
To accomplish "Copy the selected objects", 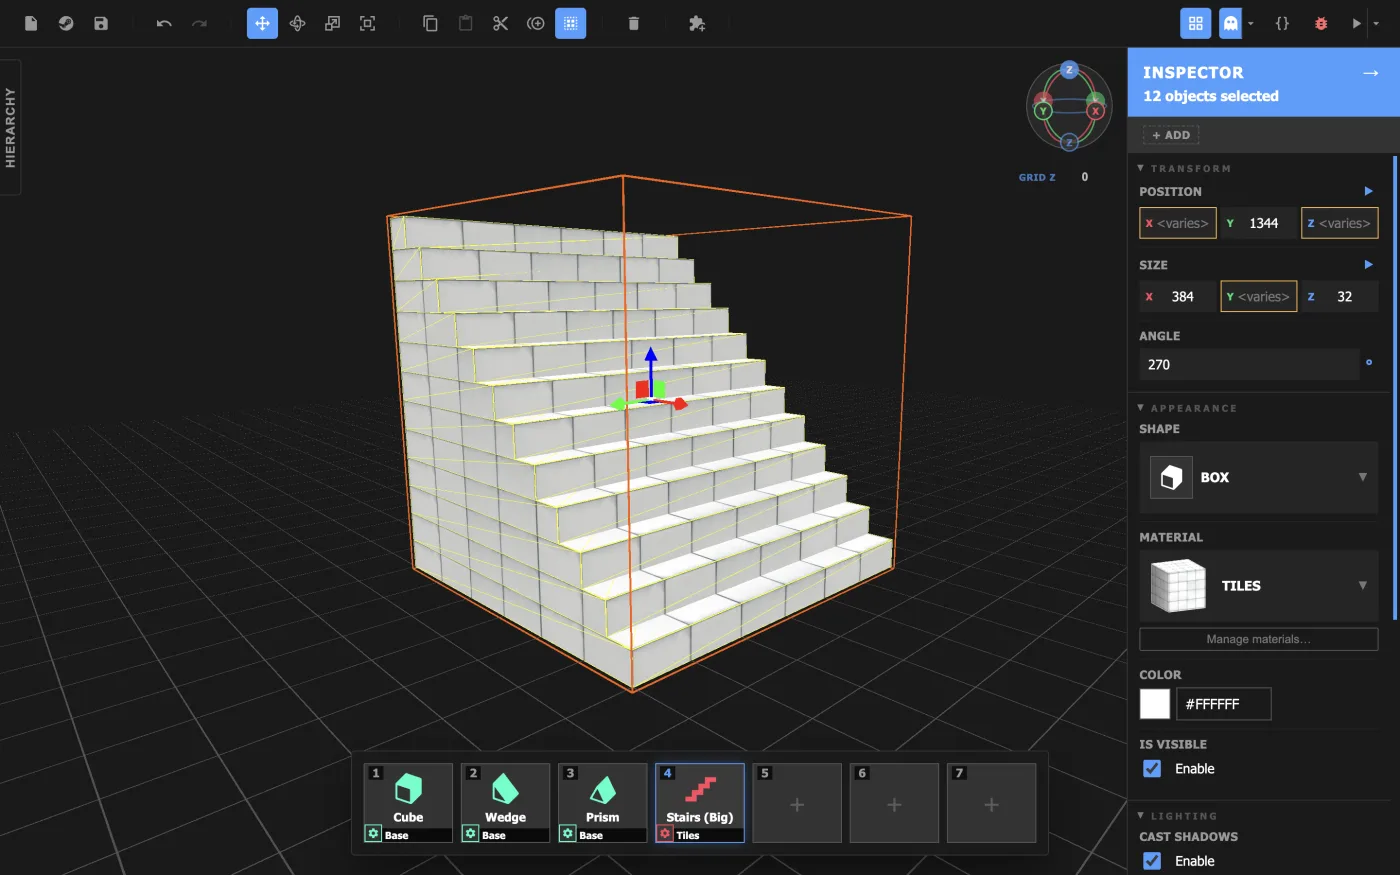I will pyautogui.click(x=430, y=23).
